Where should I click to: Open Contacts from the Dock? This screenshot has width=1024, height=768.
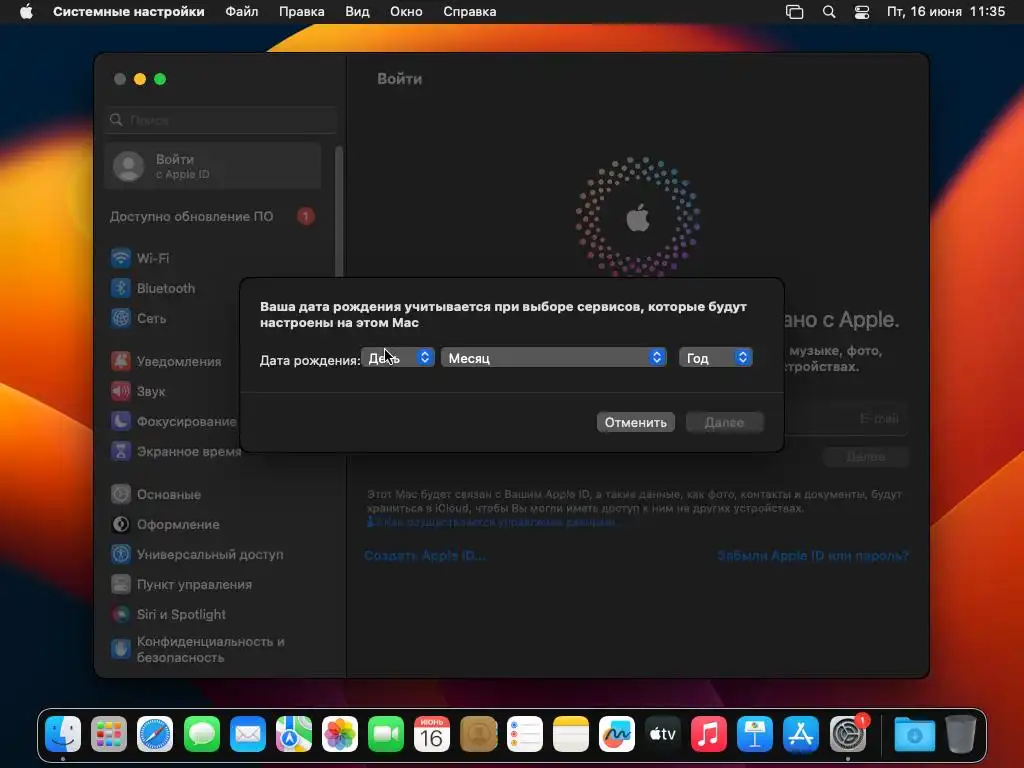[478, 734]
